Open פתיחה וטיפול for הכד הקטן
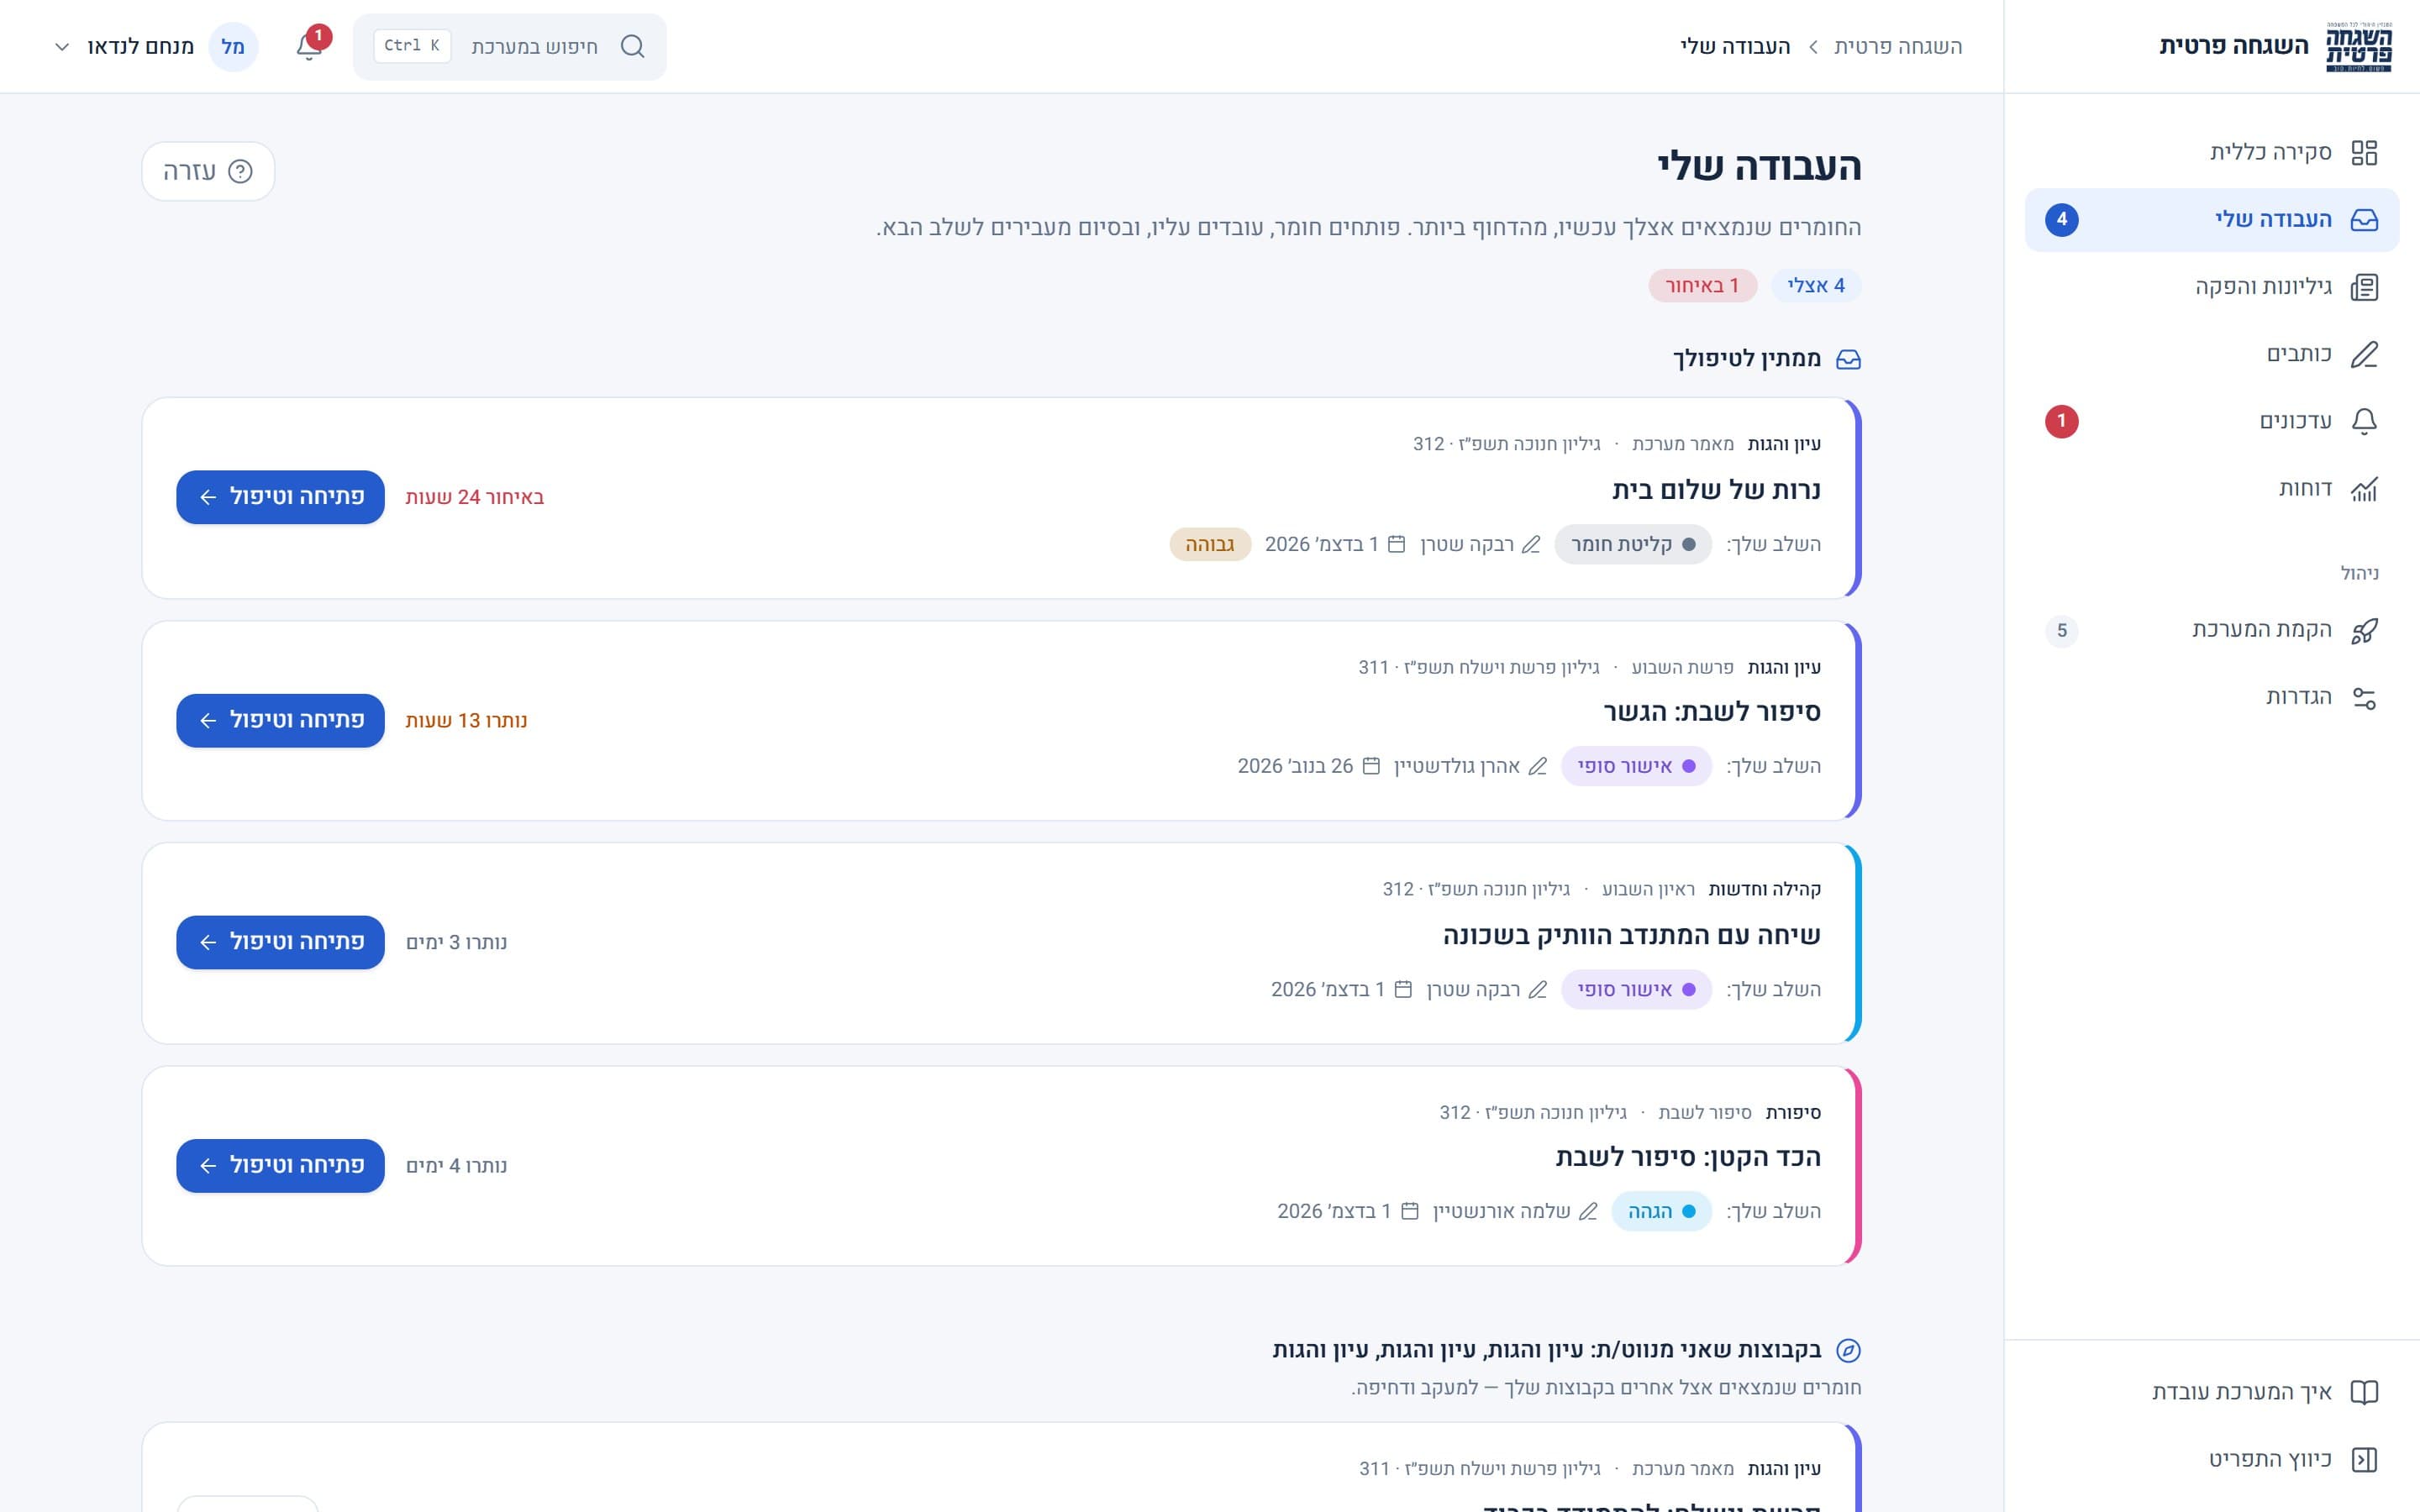Viewport: 2420px width, 1512px height. (281, 1165)
